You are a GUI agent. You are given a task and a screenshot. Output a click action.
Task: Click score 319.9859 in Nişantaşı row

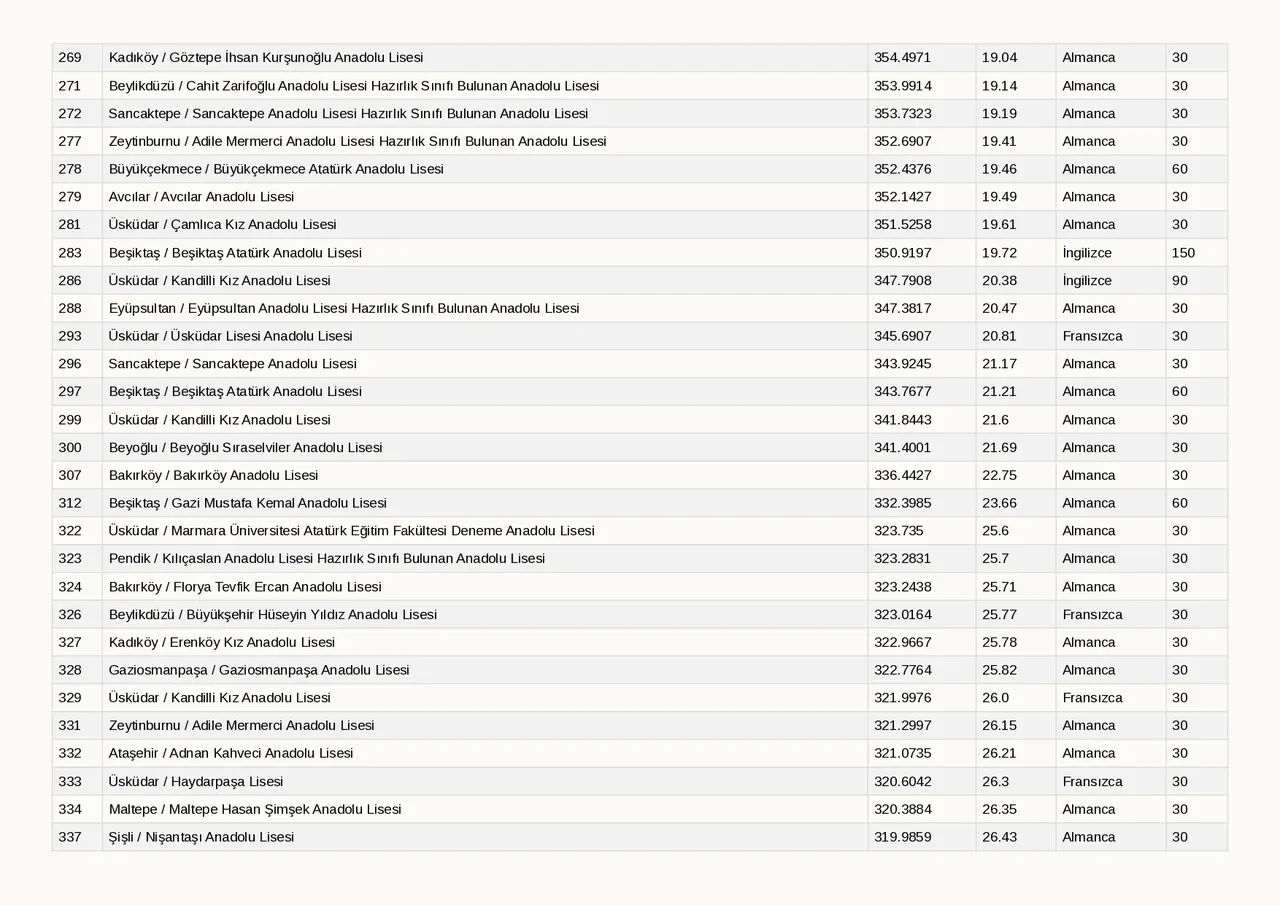[x=921, y=837]
